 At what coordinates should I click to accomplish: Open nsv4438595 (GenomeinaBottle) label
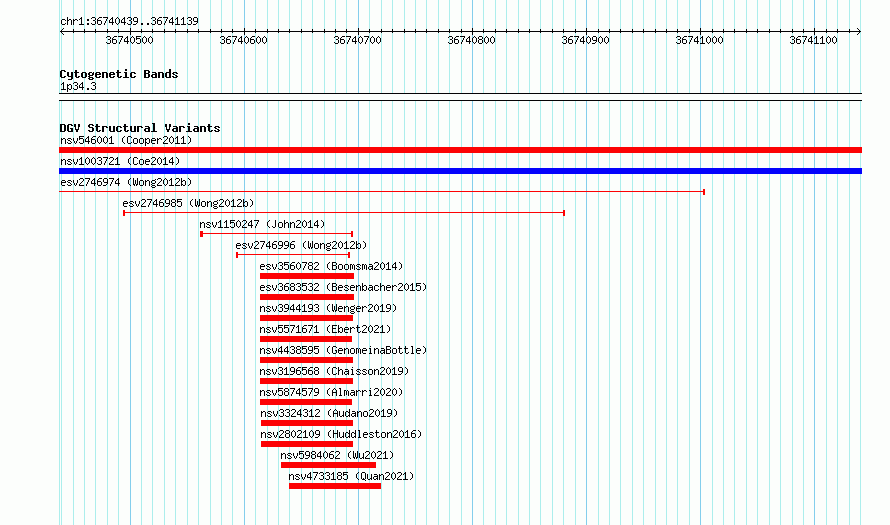(x=343, y=350)
